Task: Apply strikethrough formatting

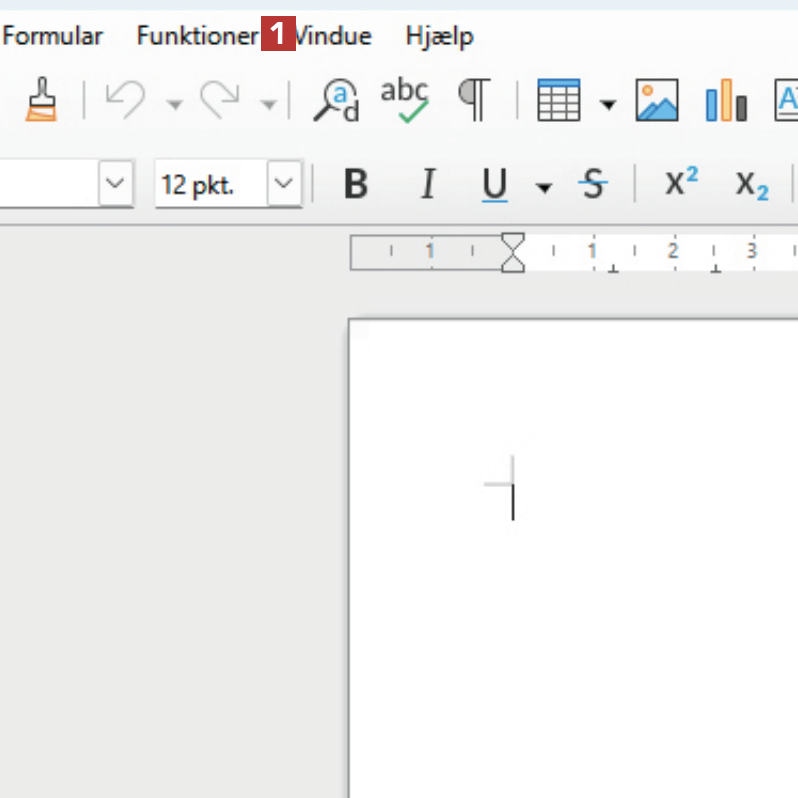Action: [x=594, y=185]
